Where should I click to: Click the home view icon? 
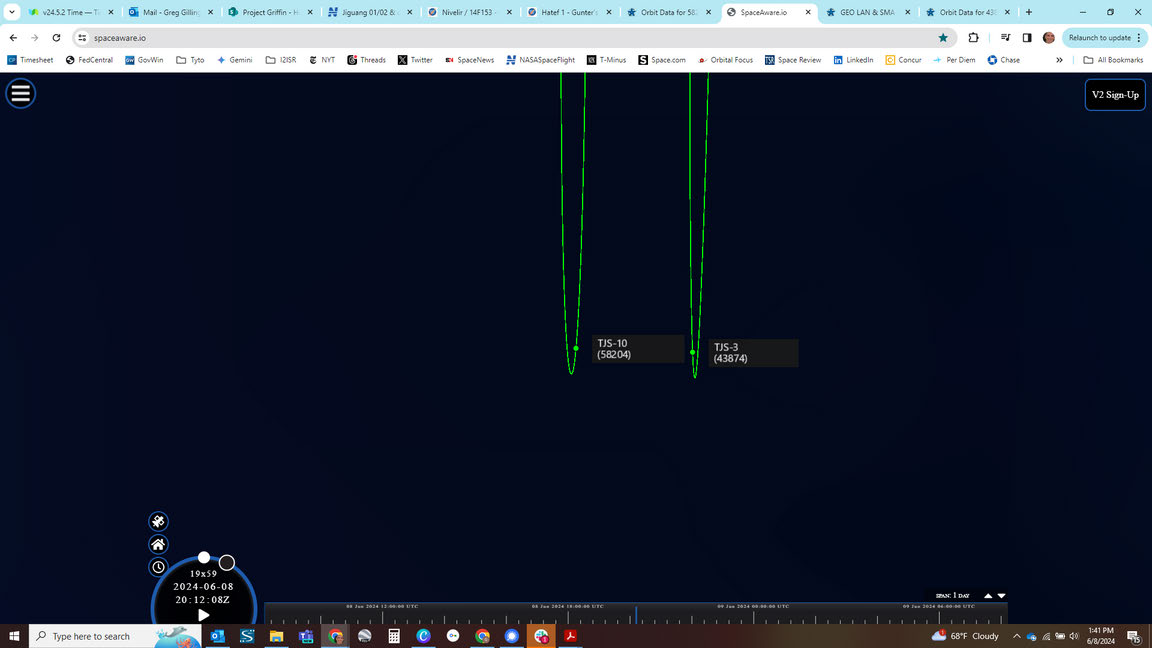tap(158, 544)
